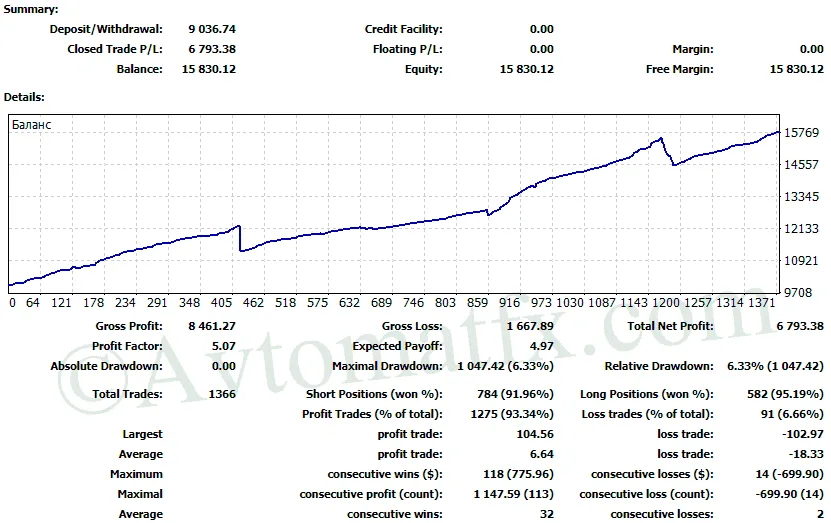Click the 916 trade-number axis label

(509, 303)
